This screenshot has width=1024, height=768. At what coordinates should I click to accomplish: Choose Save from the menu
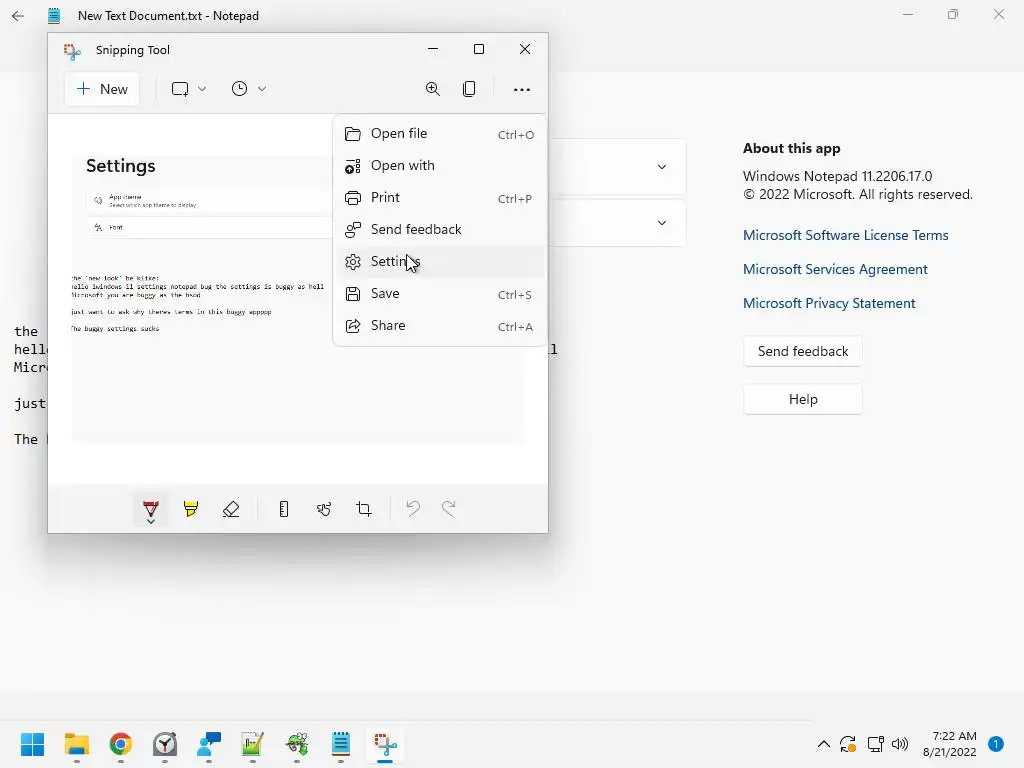point(440,294)
